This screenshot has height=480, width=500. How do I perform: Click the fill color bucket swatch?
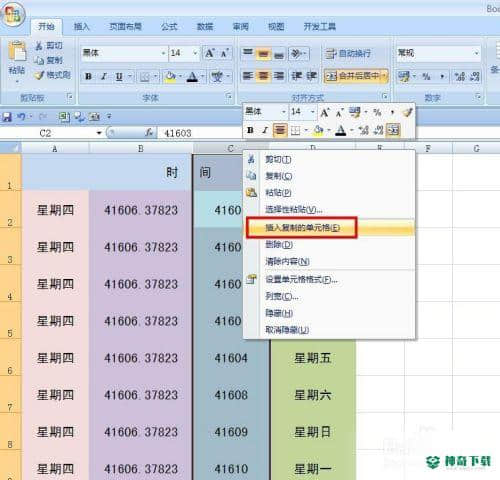pos(170,77)
